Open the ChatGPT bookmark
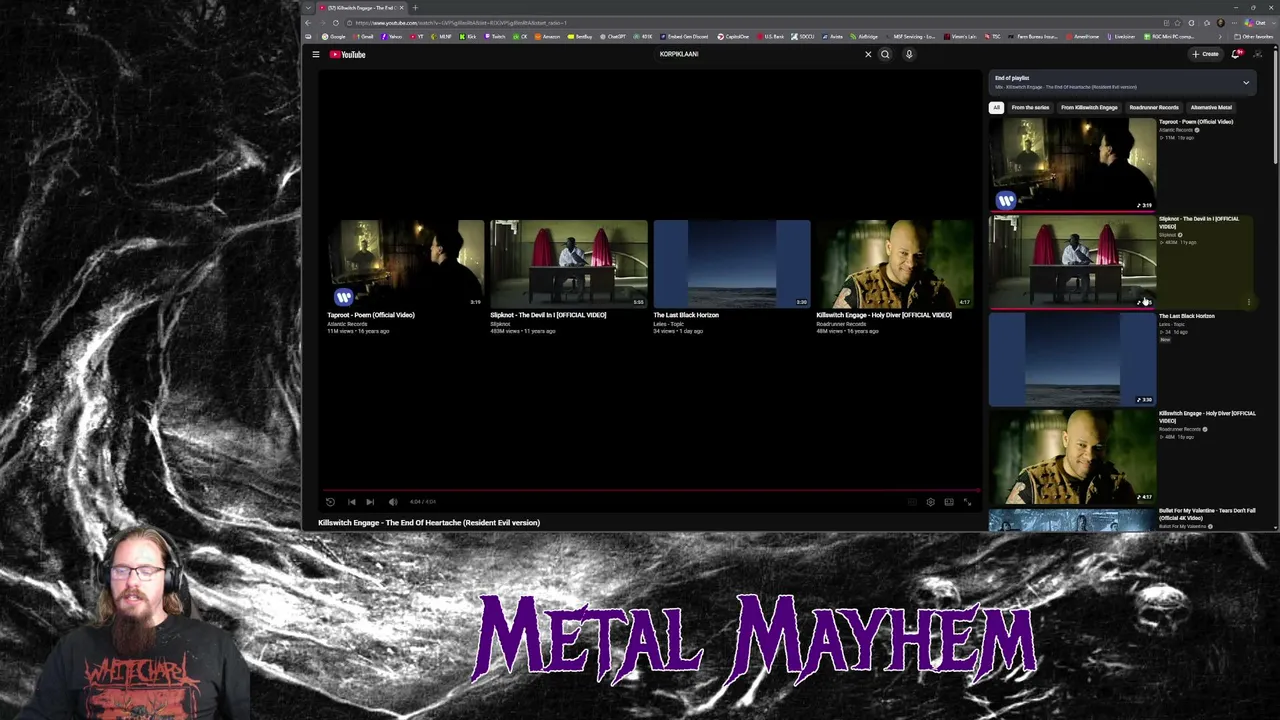1280x720 pixels. [x=613, y=37]
